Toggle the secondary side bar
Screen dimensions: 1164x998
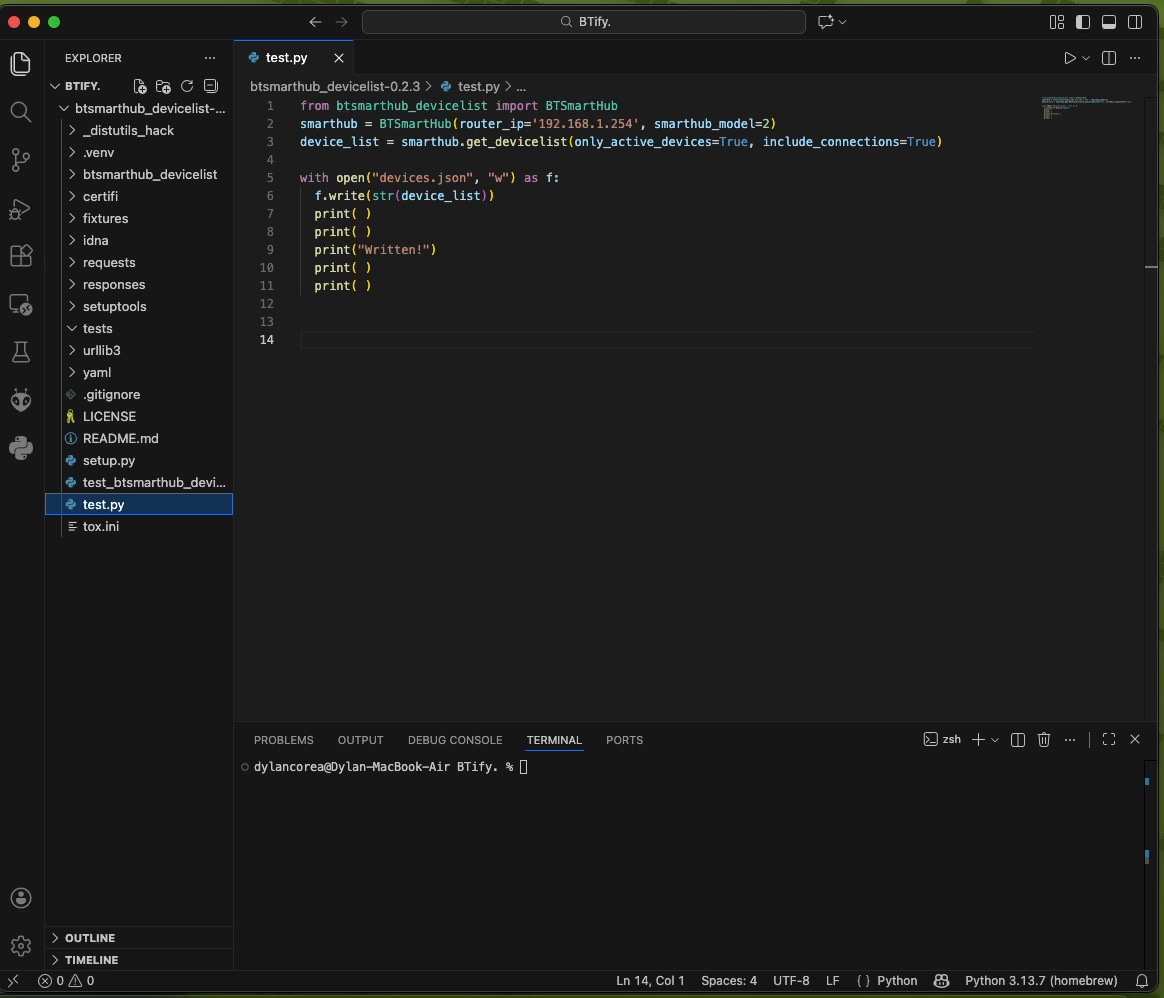pyautogui.click(x=1135, y=22)
